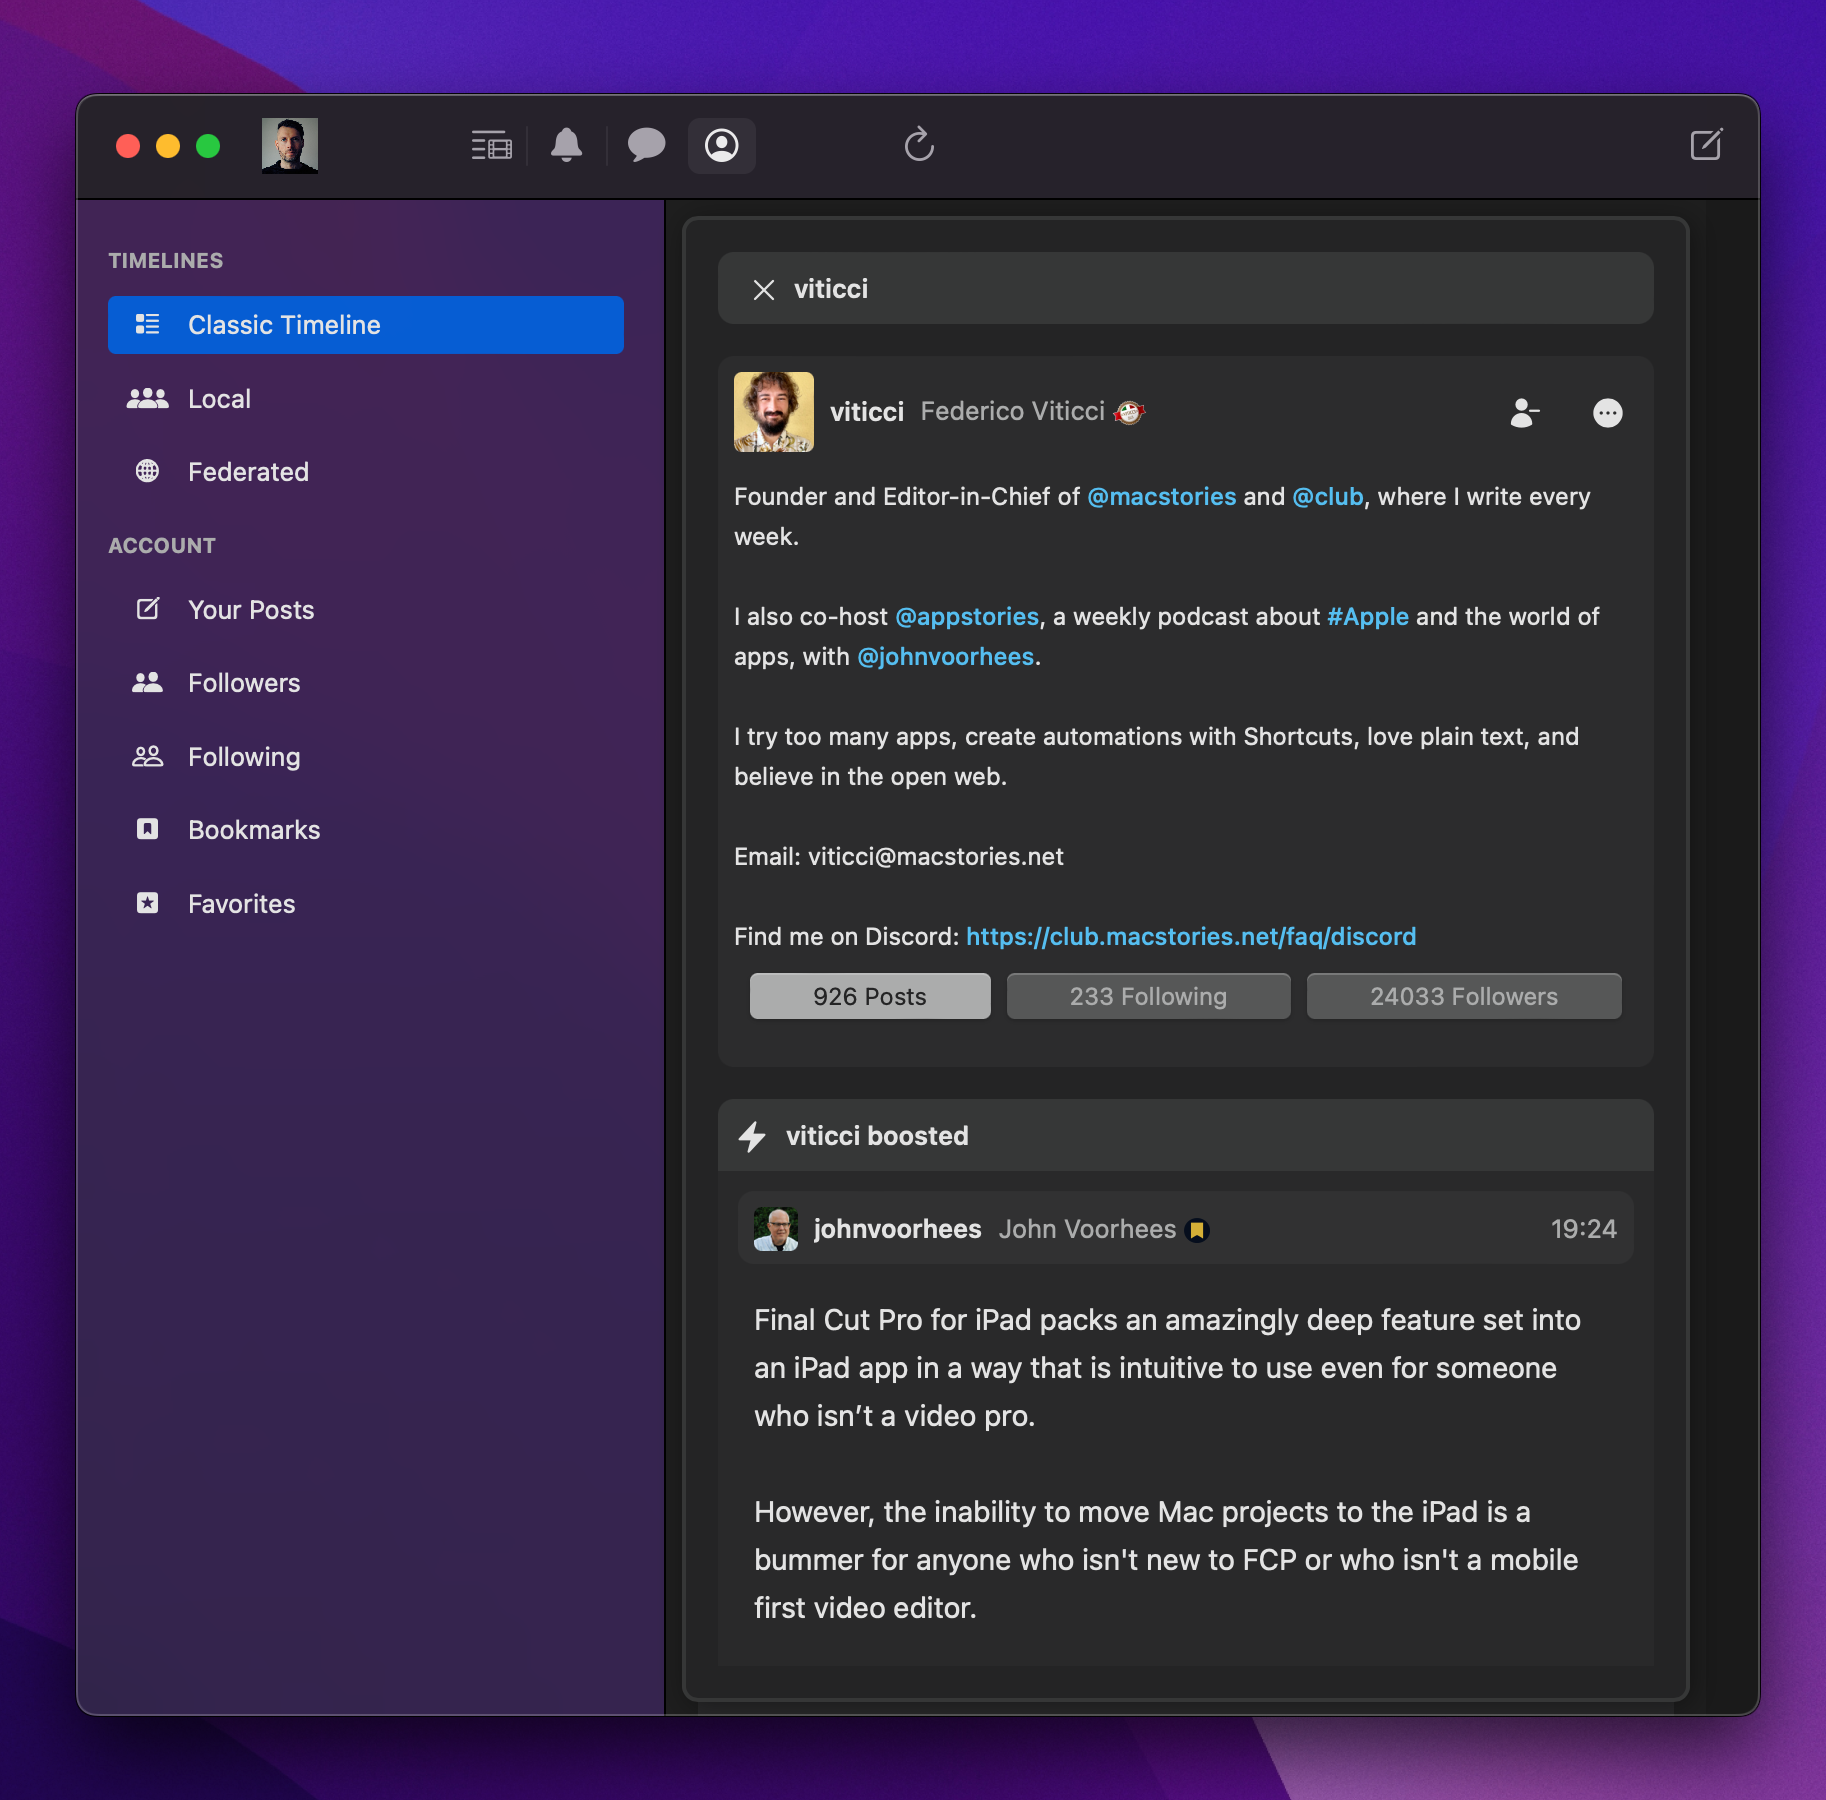
Task: Click the account avatar in the title bar
Action: coord(290,146)
